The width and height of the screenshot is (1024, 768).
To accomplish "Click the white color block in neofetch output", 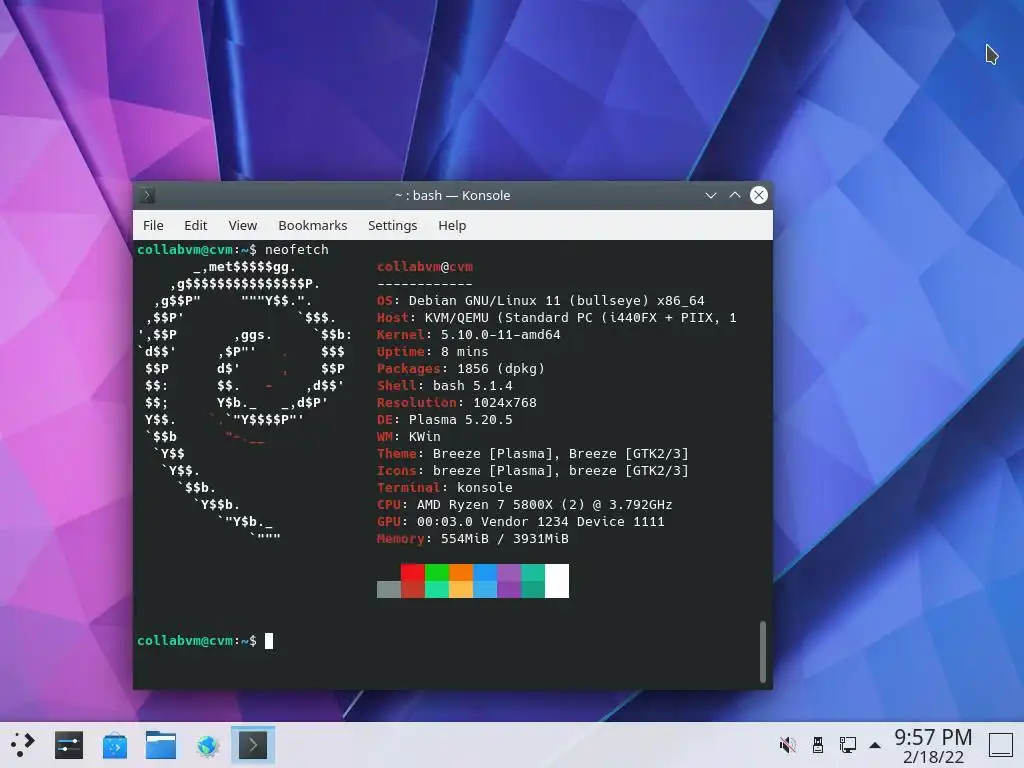I will click(557, 581).
